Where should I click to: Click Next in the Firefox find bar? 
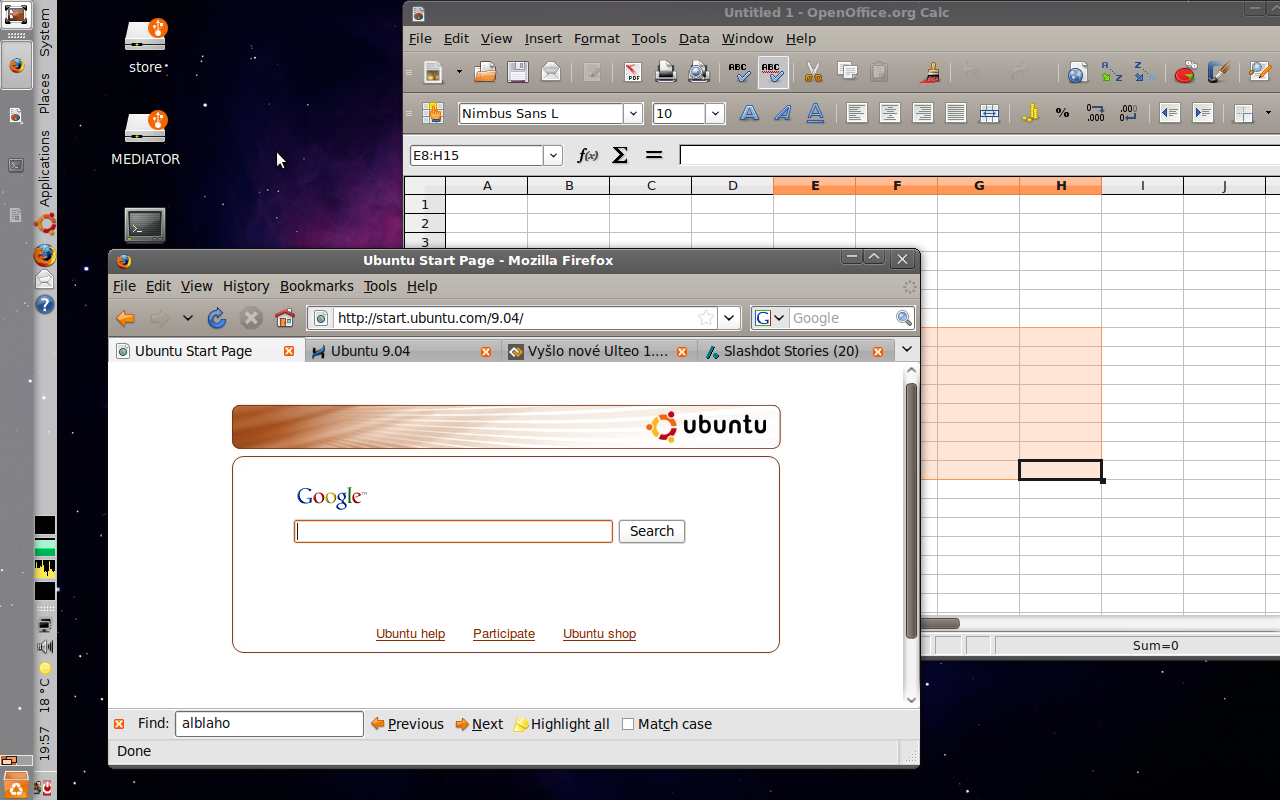(479, 724)
